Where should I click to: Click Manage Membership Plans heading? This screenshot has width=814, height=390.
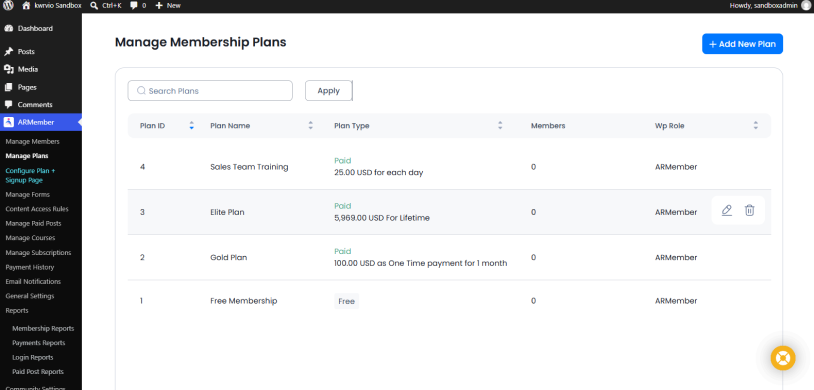coord(200,42)
